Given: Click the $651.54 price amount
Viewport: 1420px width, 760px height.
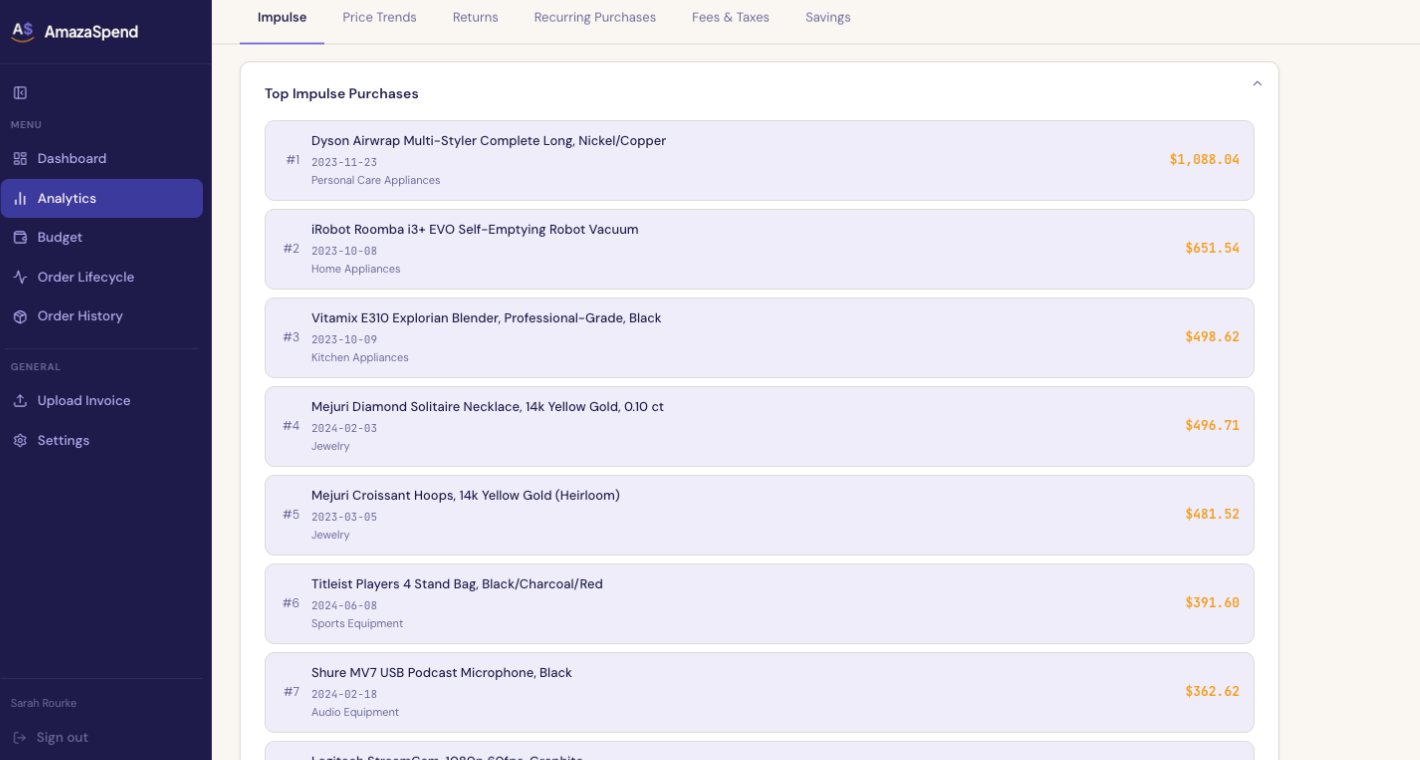Looking at the screenshot, I should coord(1212,248).
